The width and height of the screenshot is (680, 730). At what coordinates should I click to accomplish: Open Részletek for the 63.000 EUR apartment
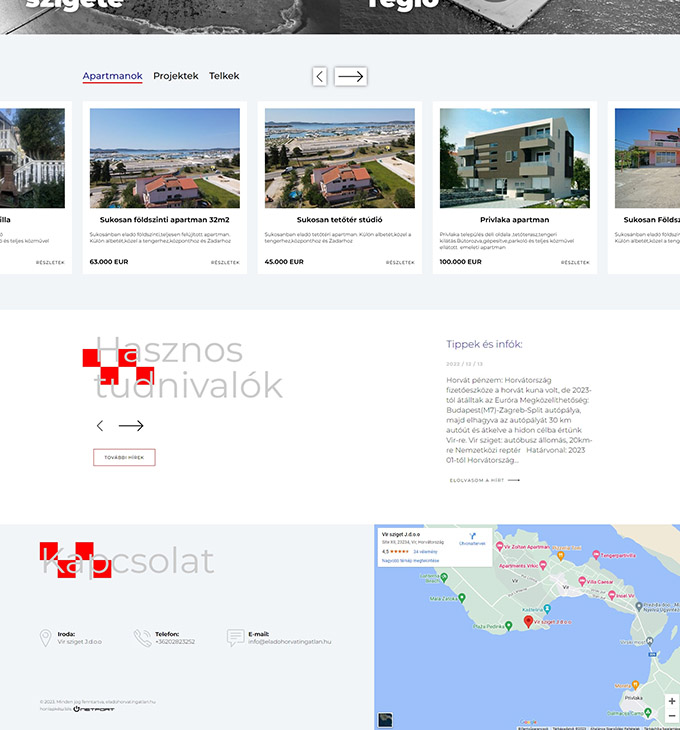[x=225, y=263]
